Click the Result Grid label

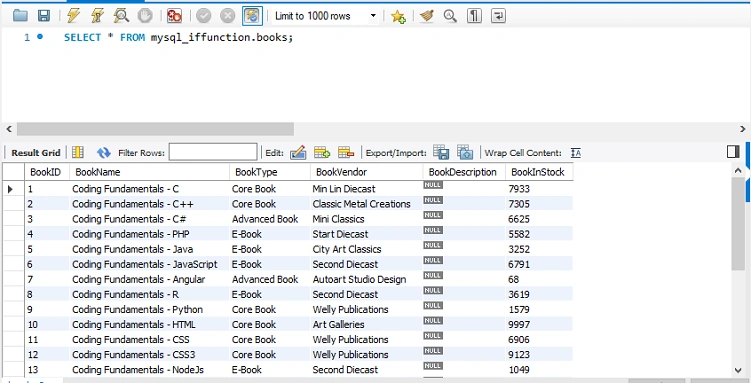point(36,153)
